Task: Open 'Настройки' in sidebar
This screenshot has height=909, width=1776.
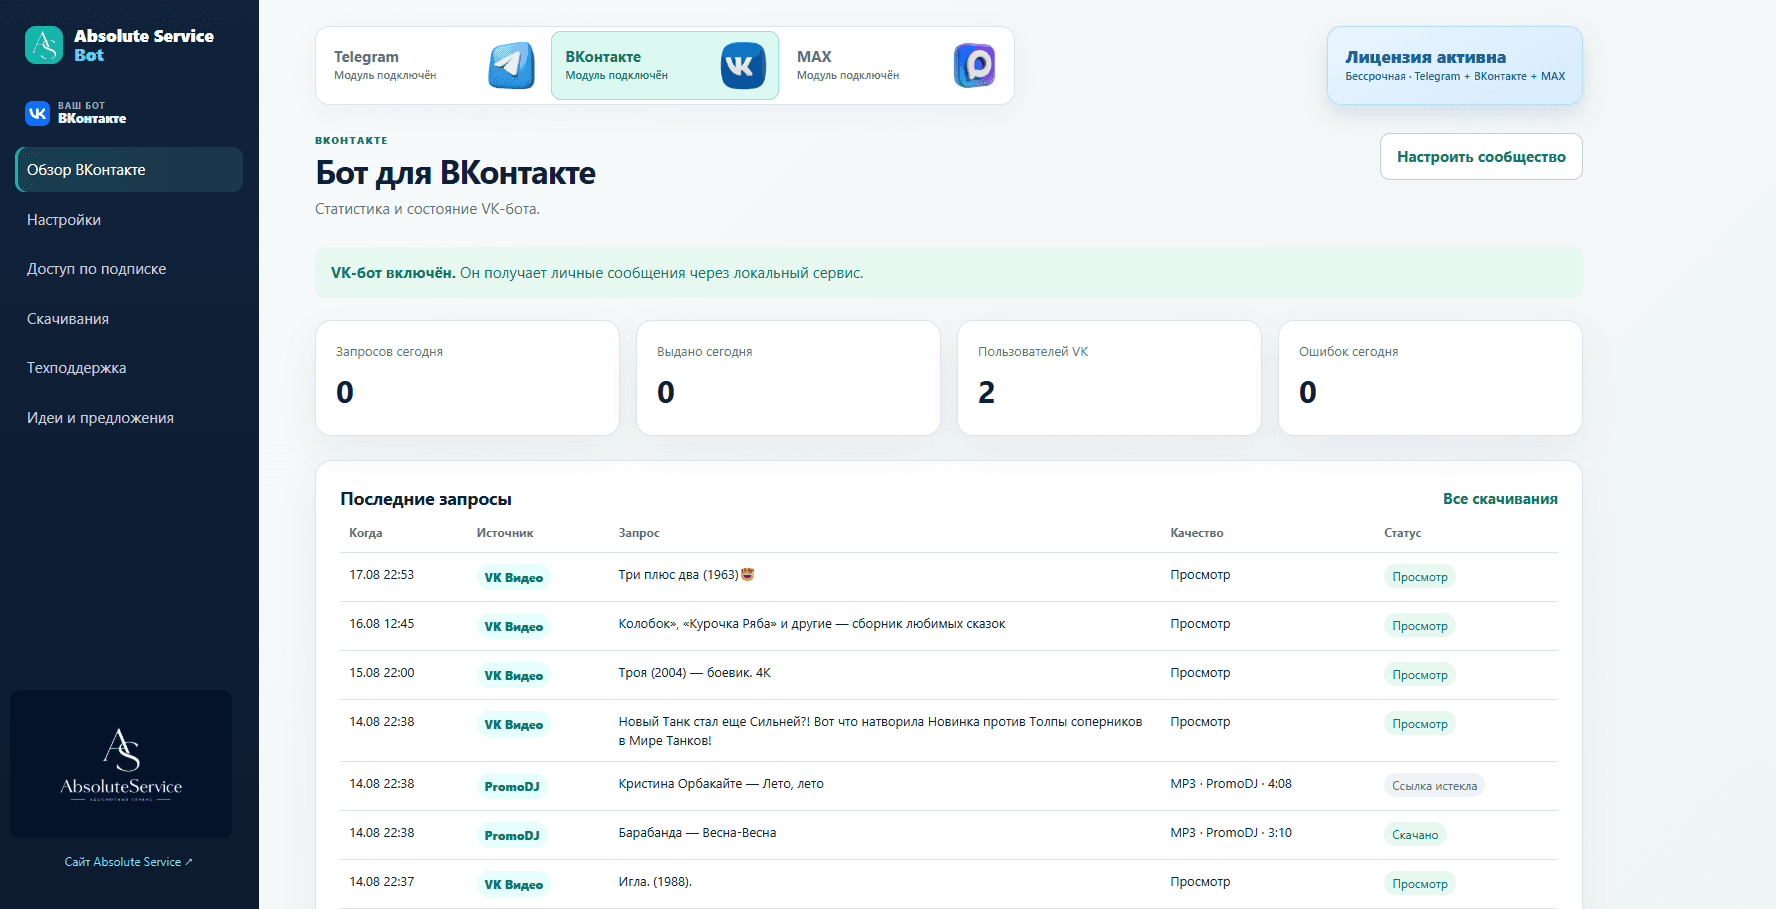Action: pos(129,220)
